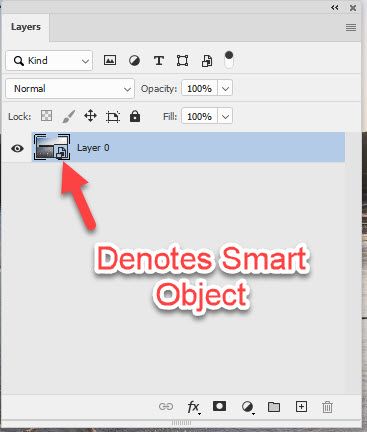Create a new layer

(301, 407)
